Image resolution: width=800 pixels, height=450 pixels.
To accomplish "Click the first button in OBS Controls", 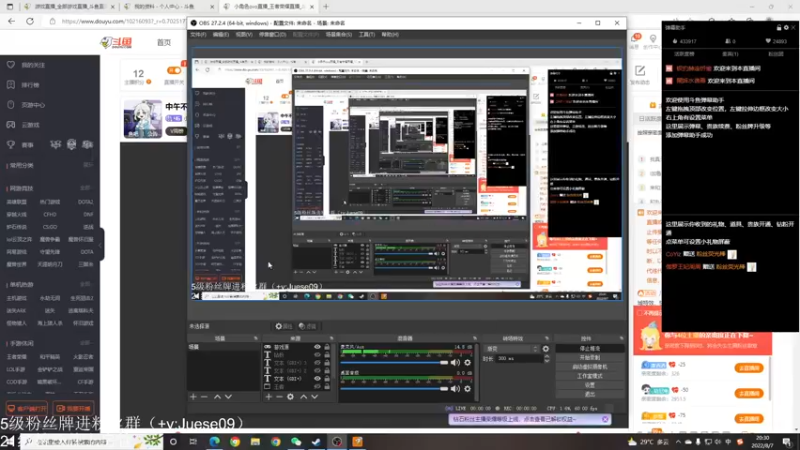I will 590,348.
